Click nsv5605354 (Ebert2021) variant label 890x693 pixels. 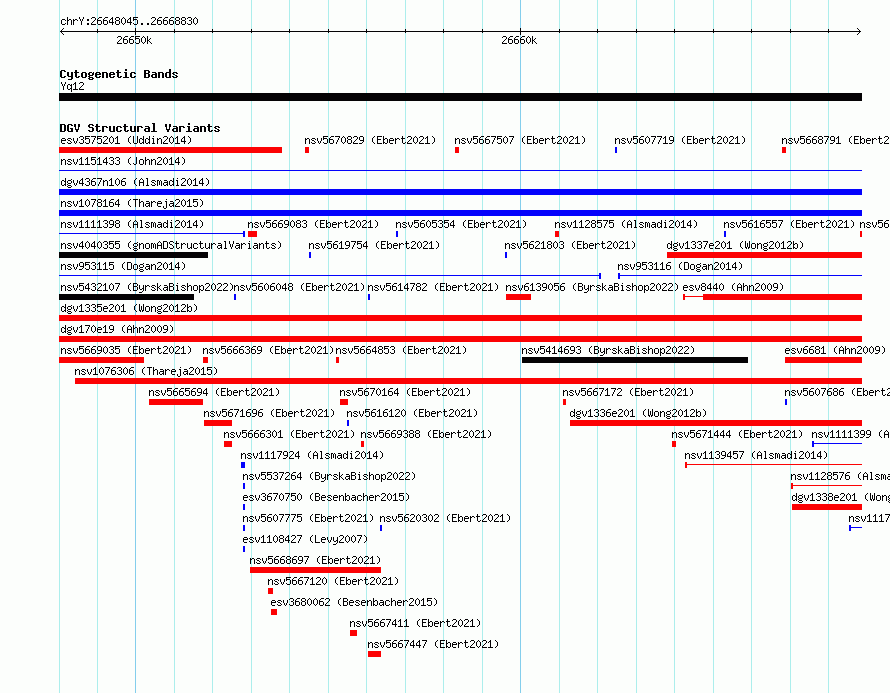coord(461,224)
